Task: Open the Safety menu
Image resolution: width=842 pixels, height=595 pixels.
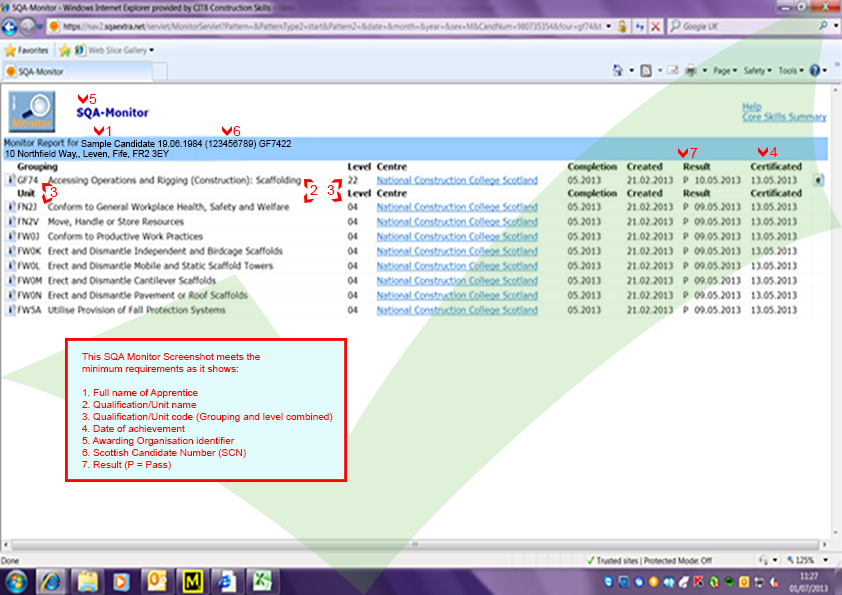Action: coord(757,70)
